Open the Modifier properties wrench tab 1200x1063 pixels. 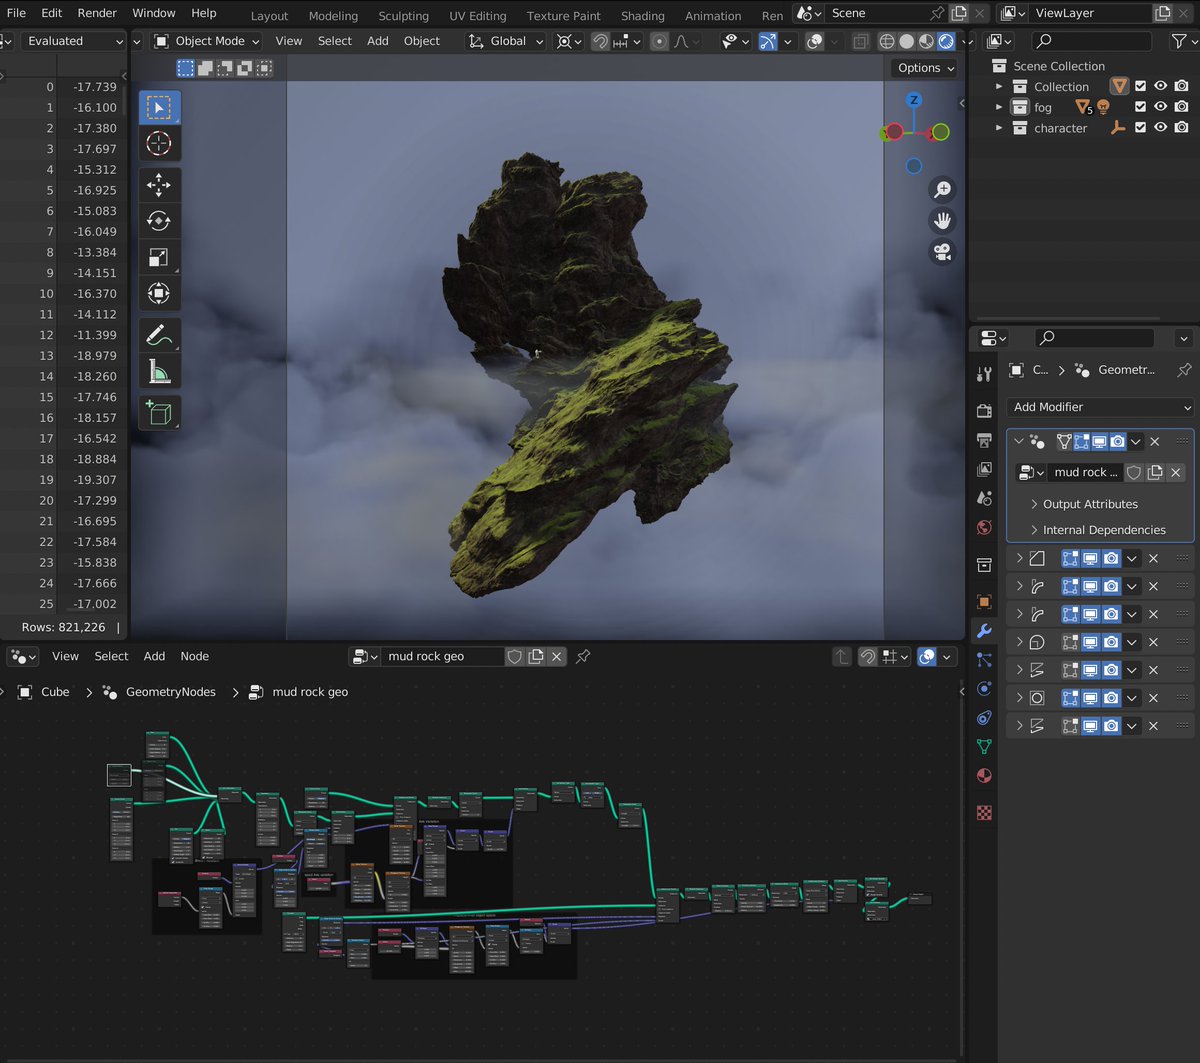point(984,631)
